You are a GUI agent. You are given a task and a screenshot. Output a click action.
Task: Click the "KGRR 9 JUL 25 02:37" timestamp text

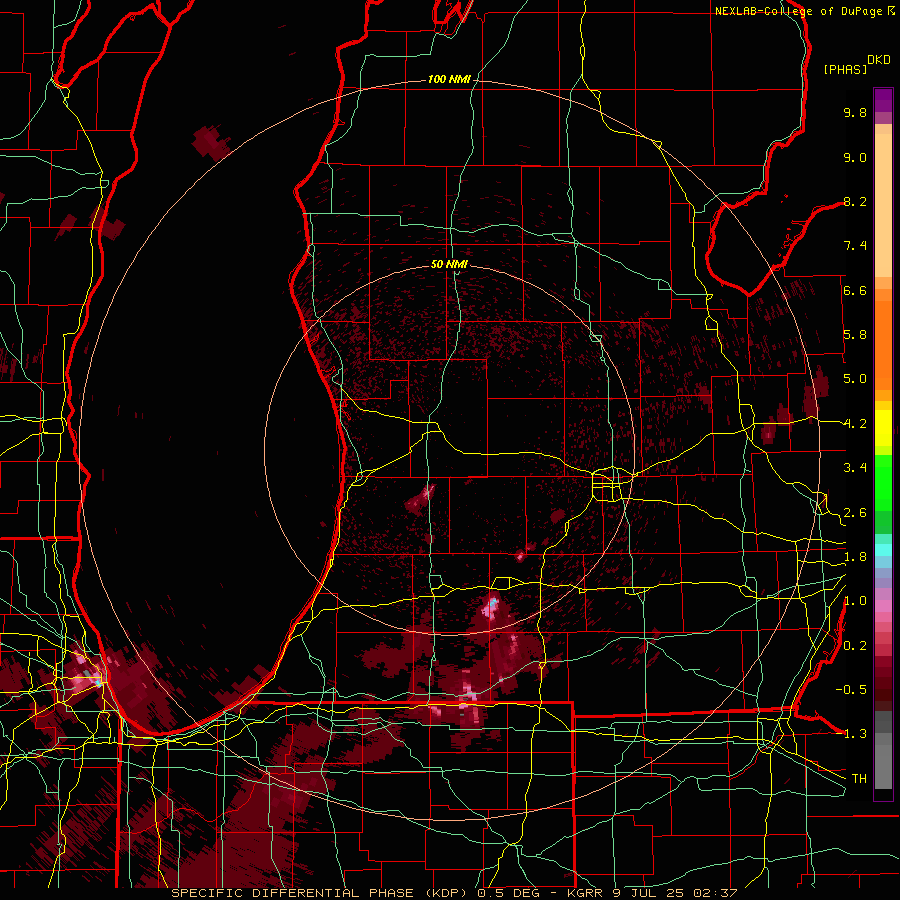[652, 893]
